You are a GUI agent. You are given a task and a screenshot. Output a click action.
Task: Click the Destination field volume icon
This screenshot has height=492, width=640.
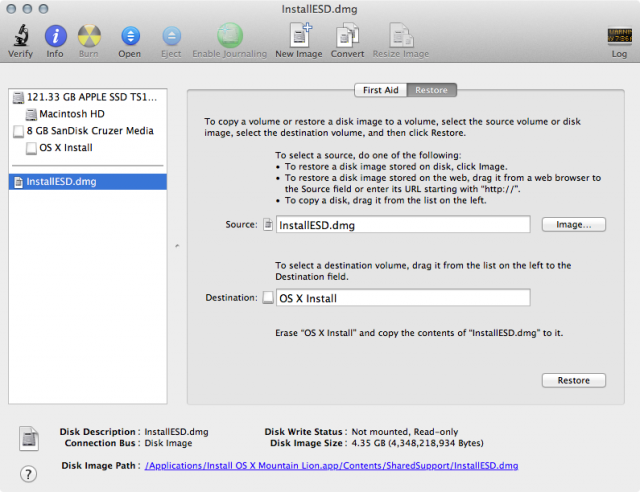pos(268,297)
